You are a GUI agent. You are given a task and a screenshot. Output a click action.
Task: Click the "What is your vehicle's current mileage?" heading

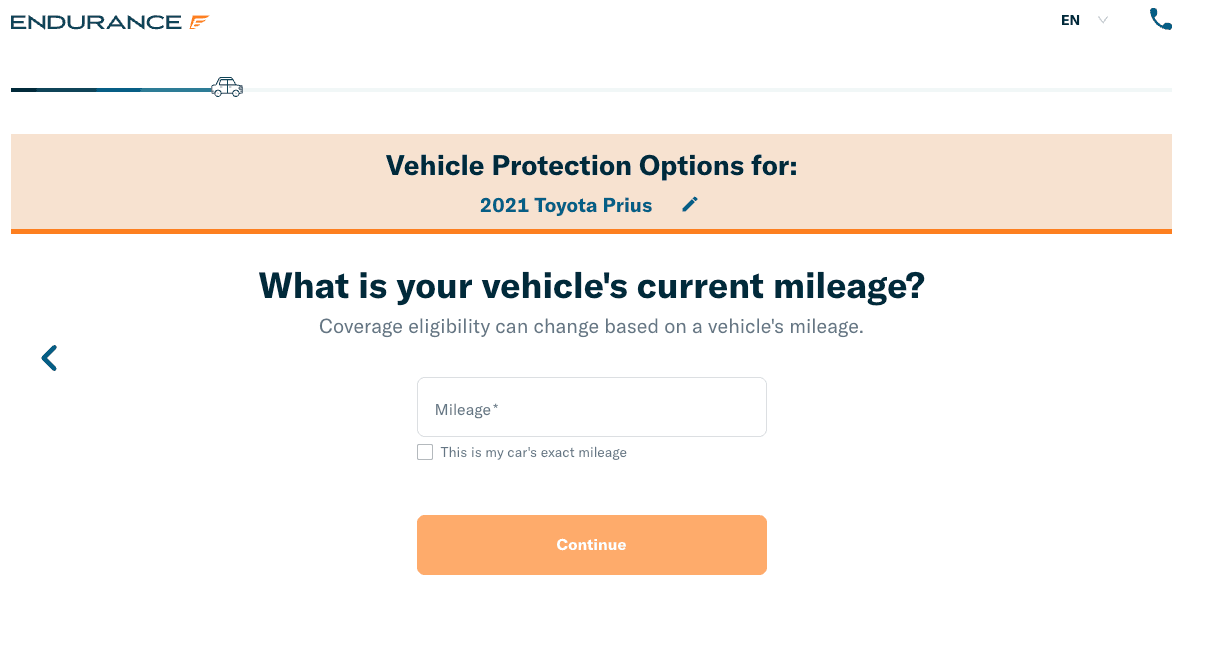(591, 286)
